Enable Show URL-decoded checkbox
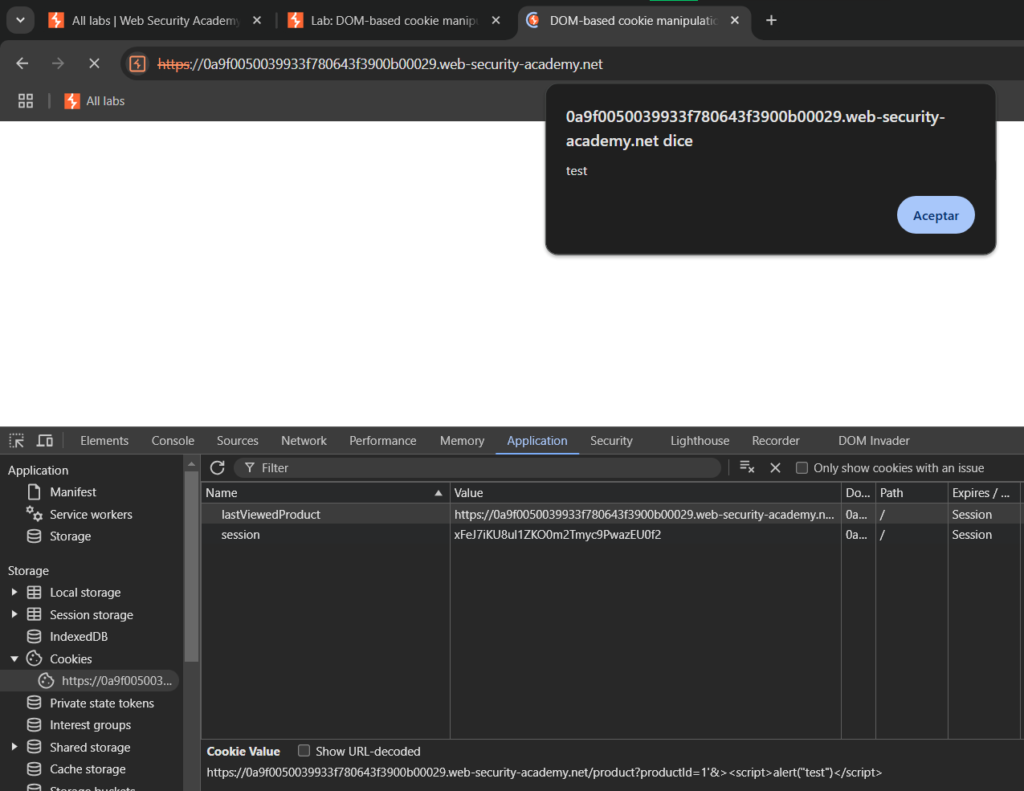The width and height of the screenshot is (1024, 791). click(x=304, y=751)
